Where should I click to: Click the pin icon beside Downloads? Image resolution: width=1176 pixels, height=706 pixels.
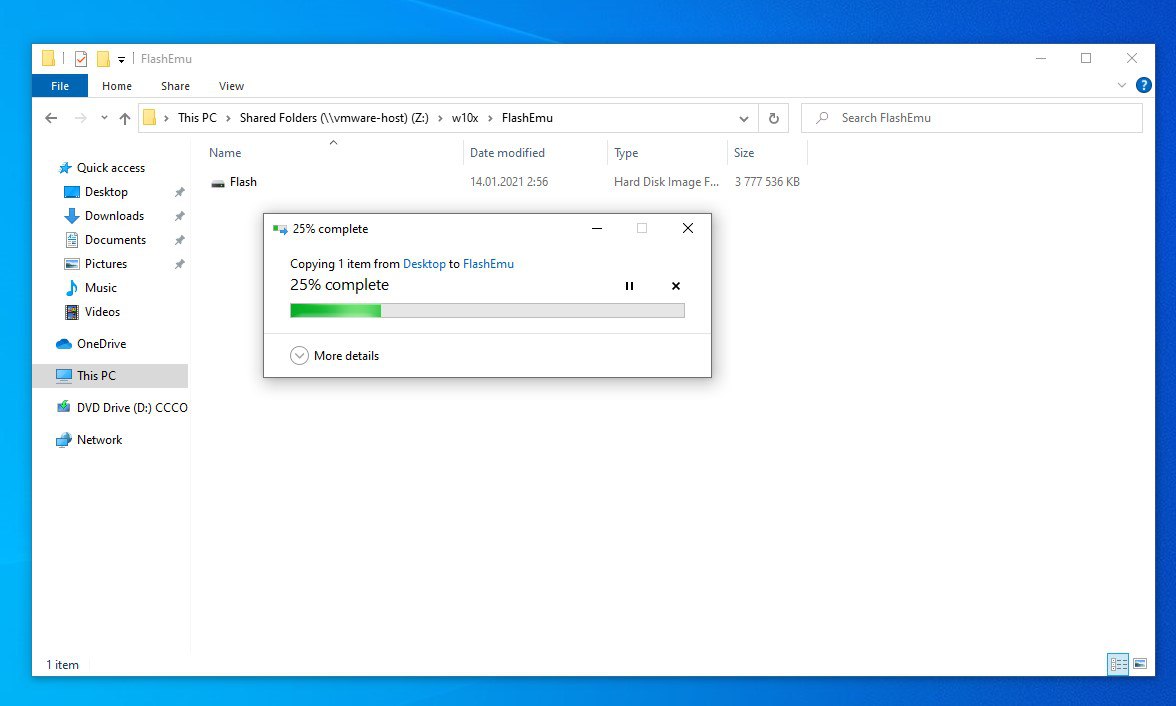(179, 216)
